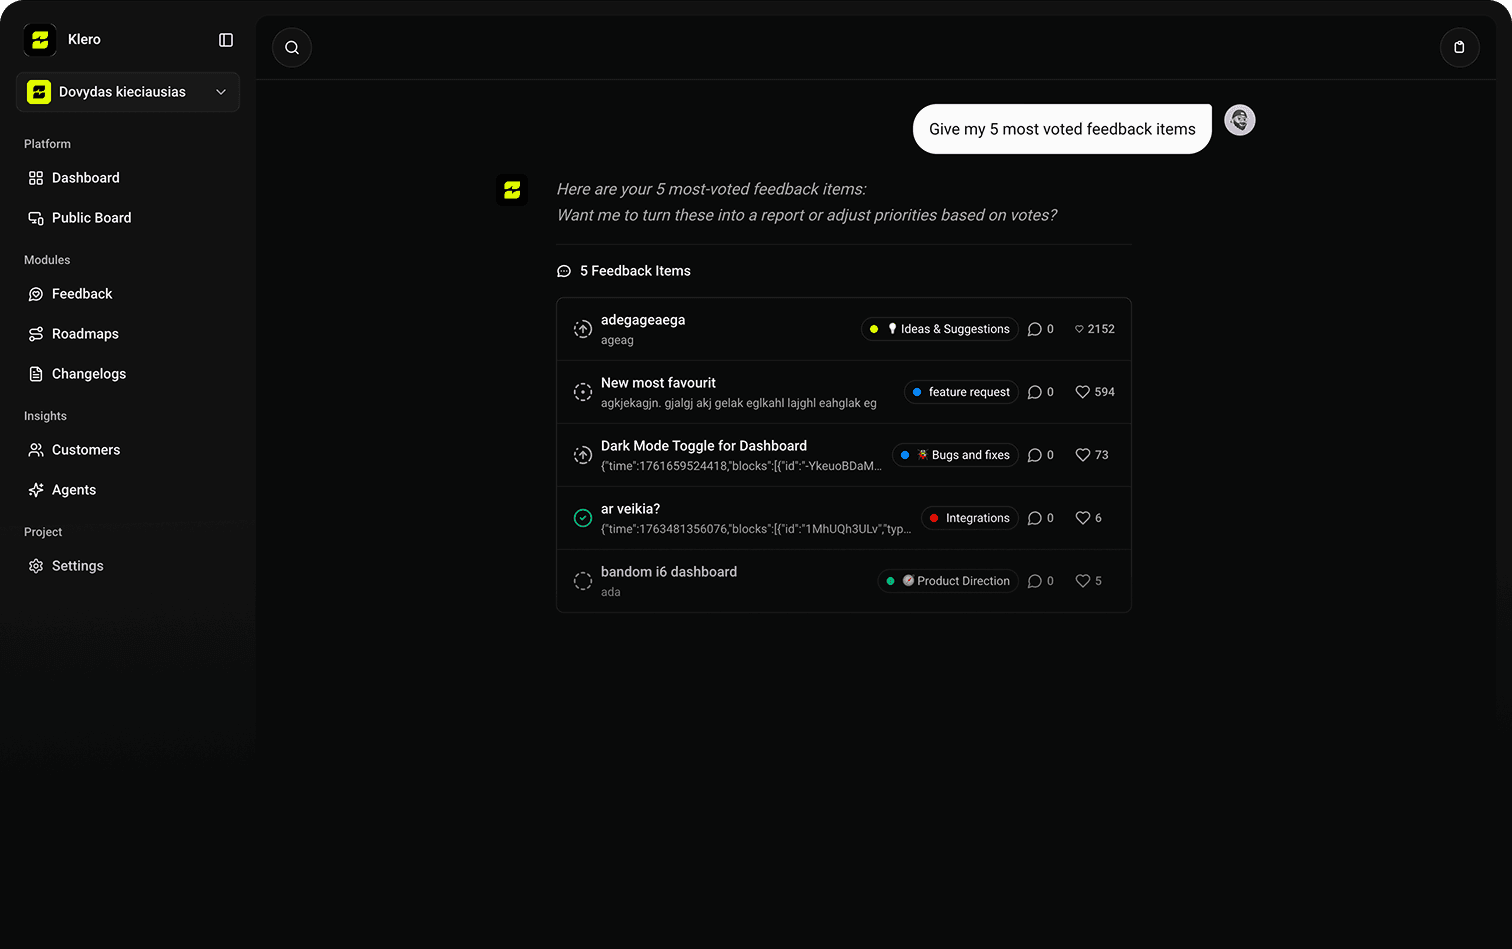The width and height of the screenshot is (1512, 949).
Task: Expand the Dovydas kieciausias workspace dropdown
Action: pos(221,92)
